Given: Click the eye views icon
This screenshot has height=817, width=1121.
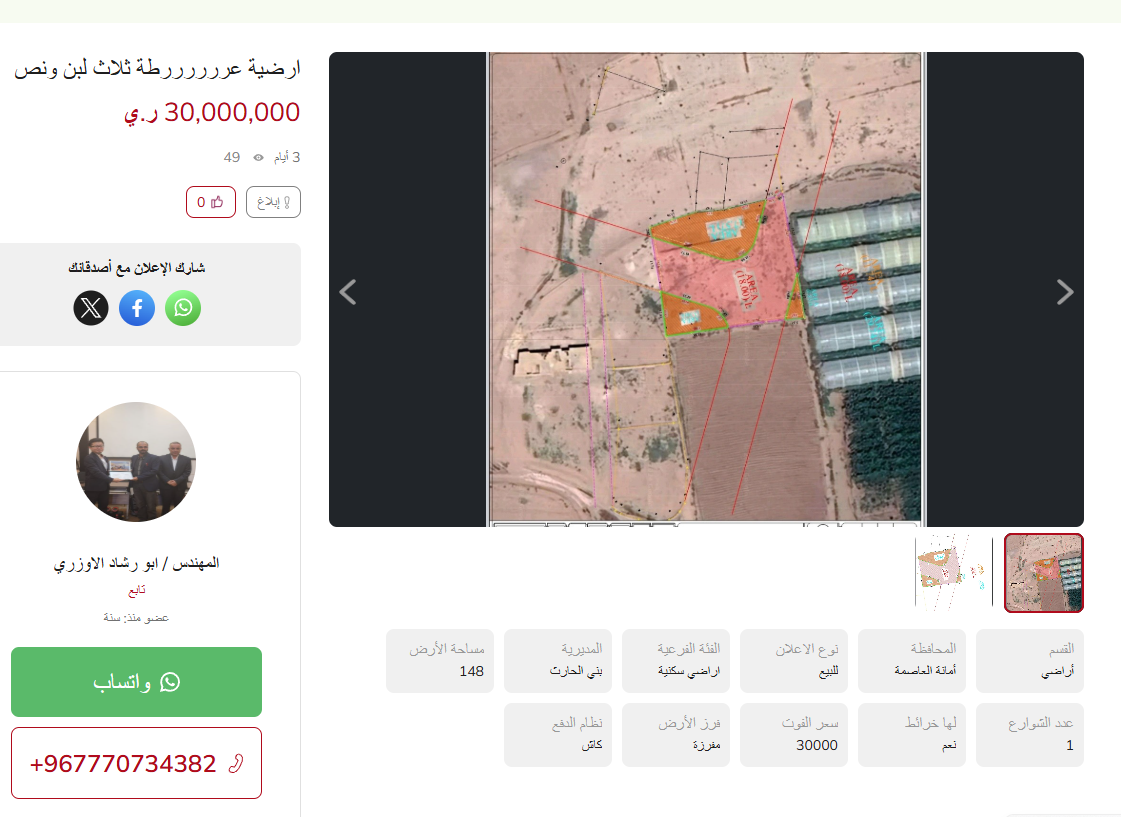Looking at the screenshot, I should (259, 157).
